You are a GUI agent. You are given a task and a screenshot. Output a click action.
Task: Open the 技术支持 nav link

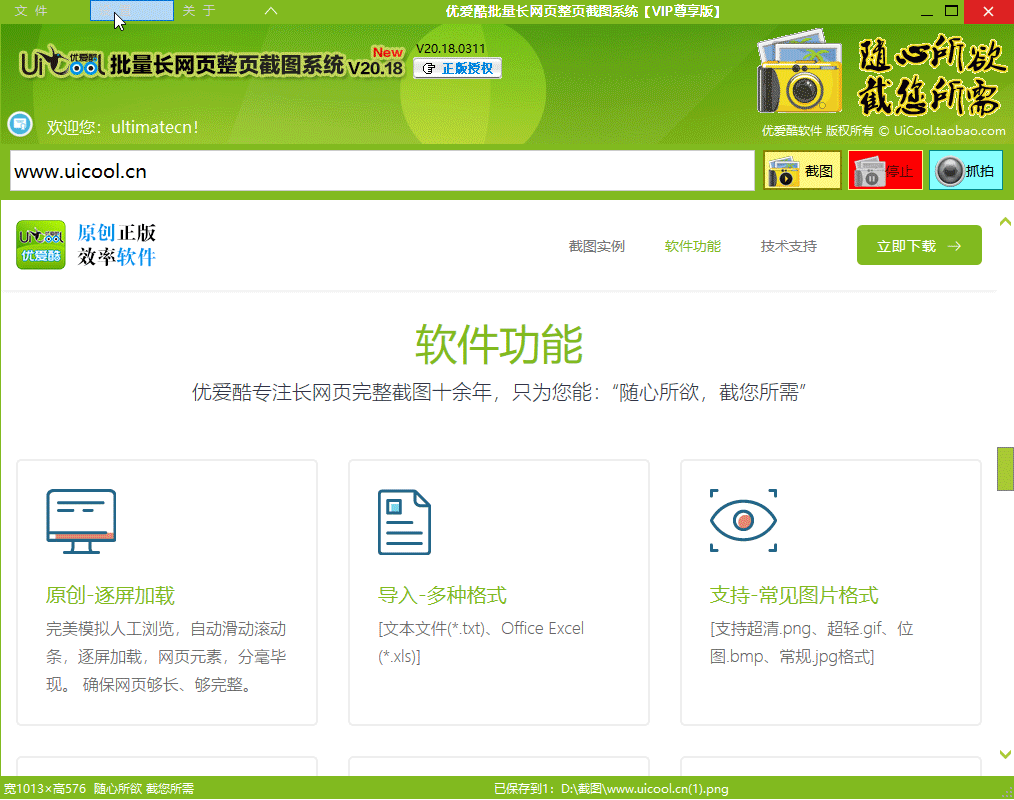click(789, 246)
